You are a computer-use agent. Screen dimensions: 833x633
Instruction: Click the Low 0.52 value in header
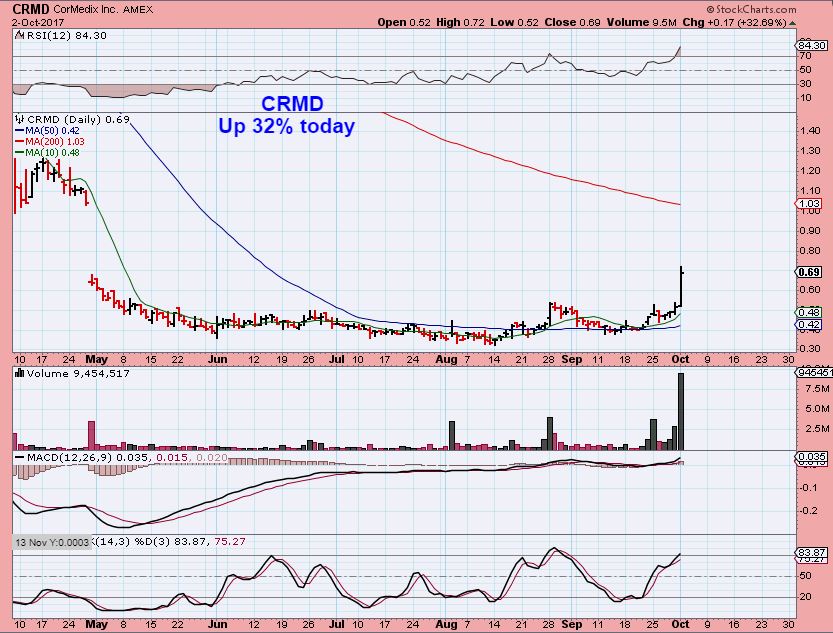[x=514, y=23]
